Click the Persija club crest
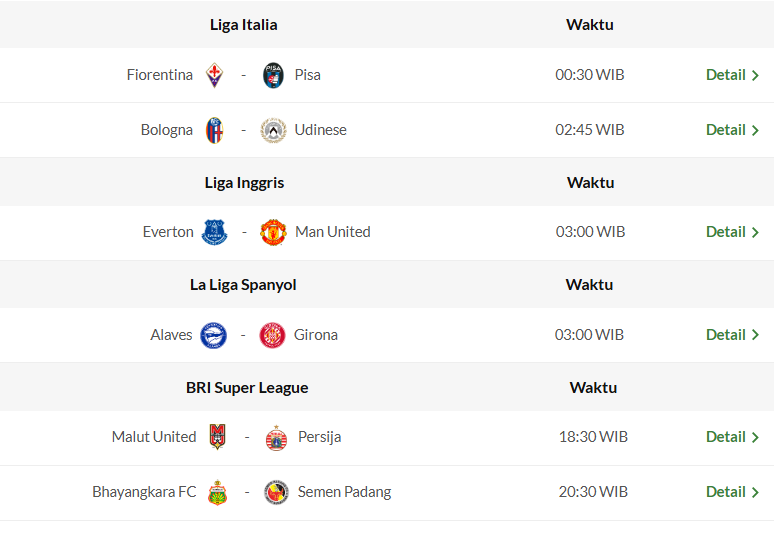The width and height of the screenshot is (783, 544). coord(276,437)
